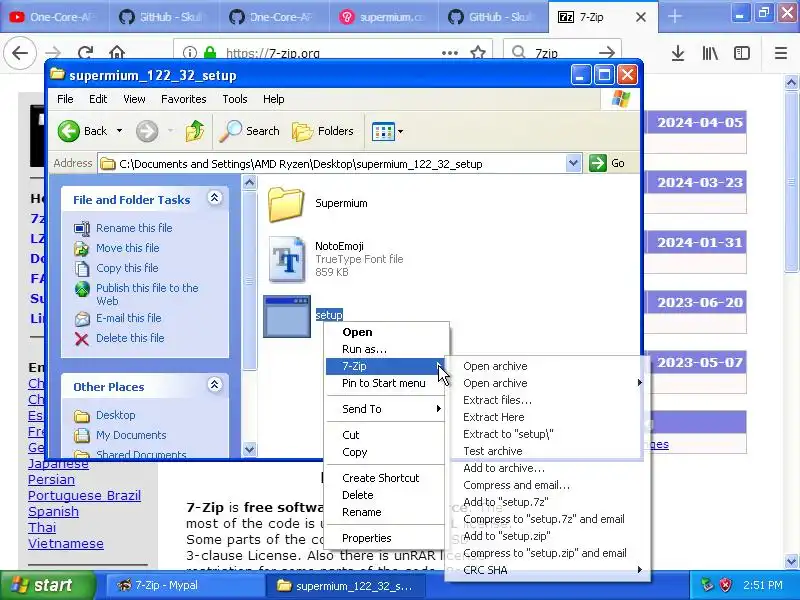Select the Supermium folder icon

pos(286,204)
